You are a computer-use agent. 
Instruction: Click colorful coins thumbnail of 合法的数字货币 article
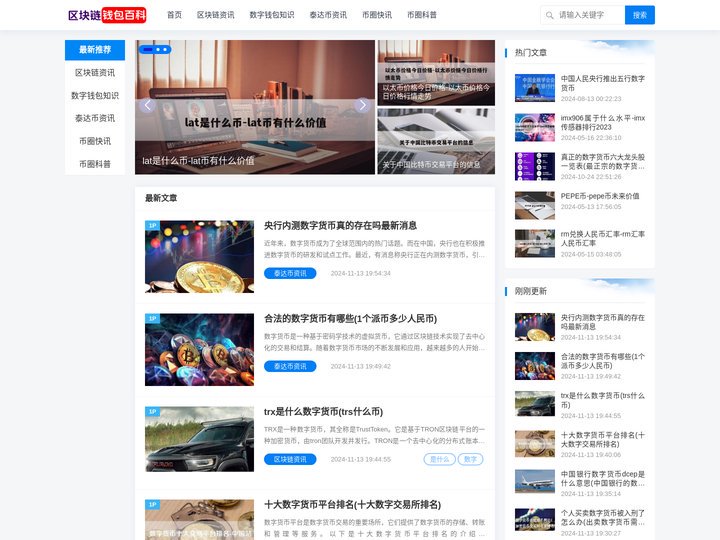[199, 350]
